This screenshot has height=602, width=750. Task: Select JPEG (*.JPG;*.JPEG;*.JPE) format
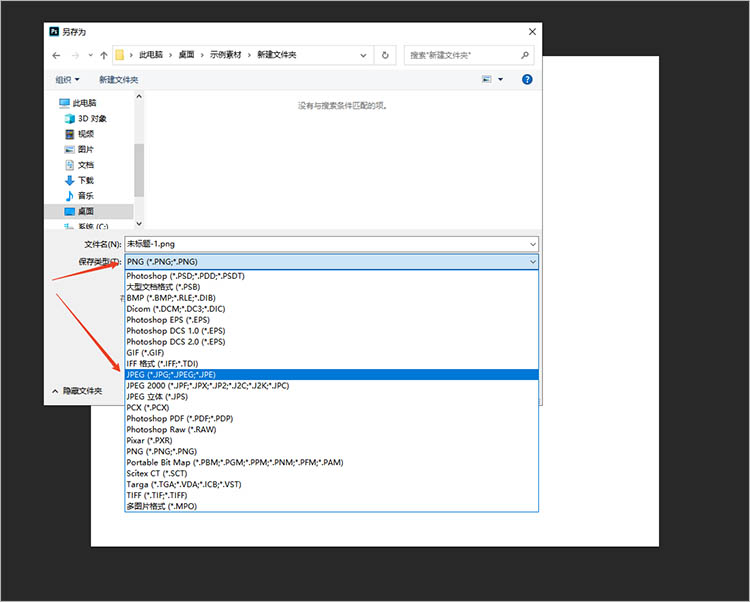point(331,375)
